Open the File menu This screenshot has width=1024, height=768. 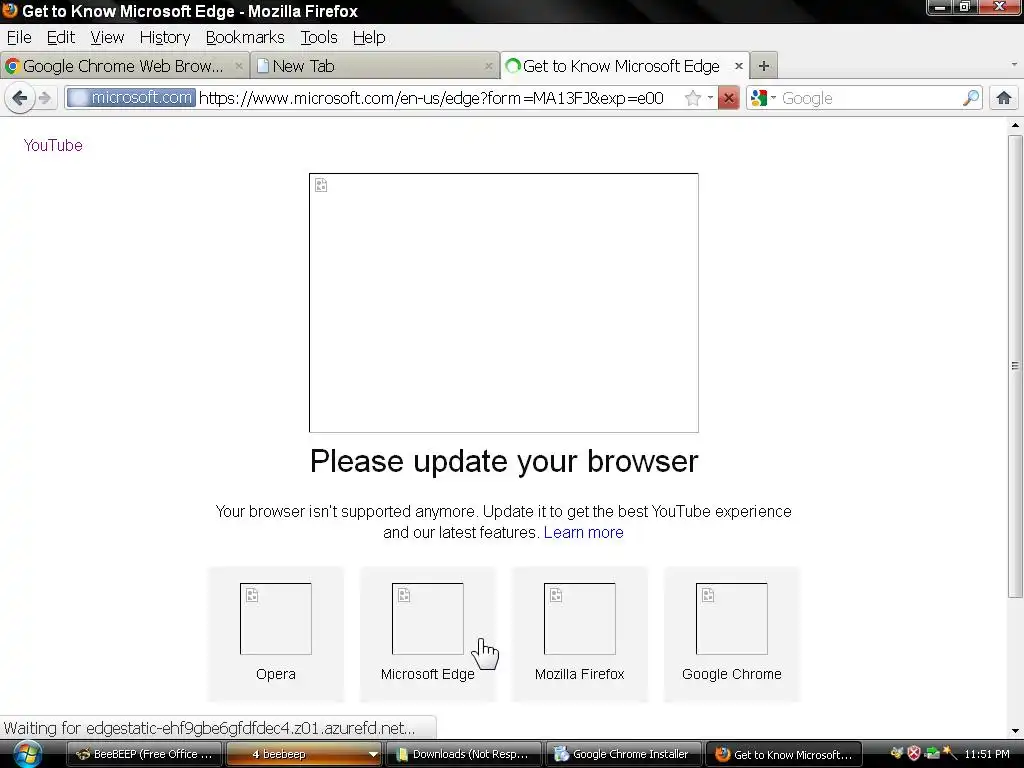tap(19, 37)
